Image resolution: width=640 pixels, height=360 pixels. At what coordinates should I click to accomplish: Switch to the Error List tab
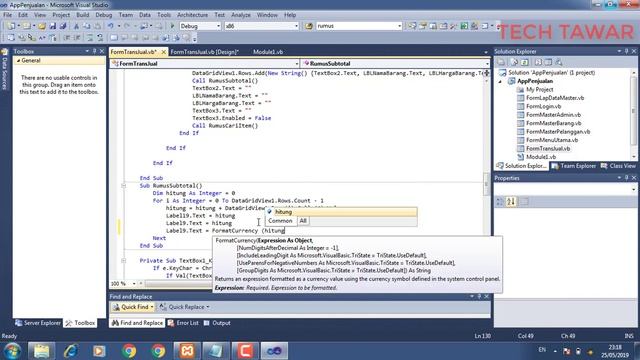[x=183, y=323]
